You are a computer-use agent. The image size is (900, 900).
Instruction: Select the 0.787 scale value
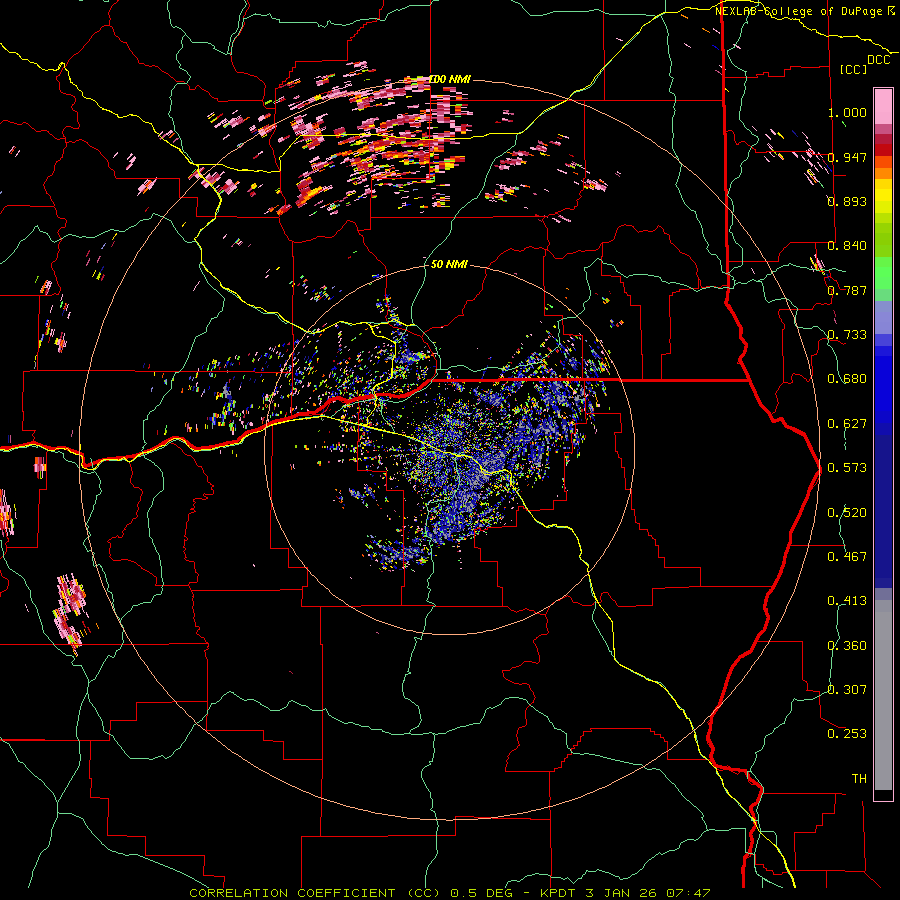[847, 290]
